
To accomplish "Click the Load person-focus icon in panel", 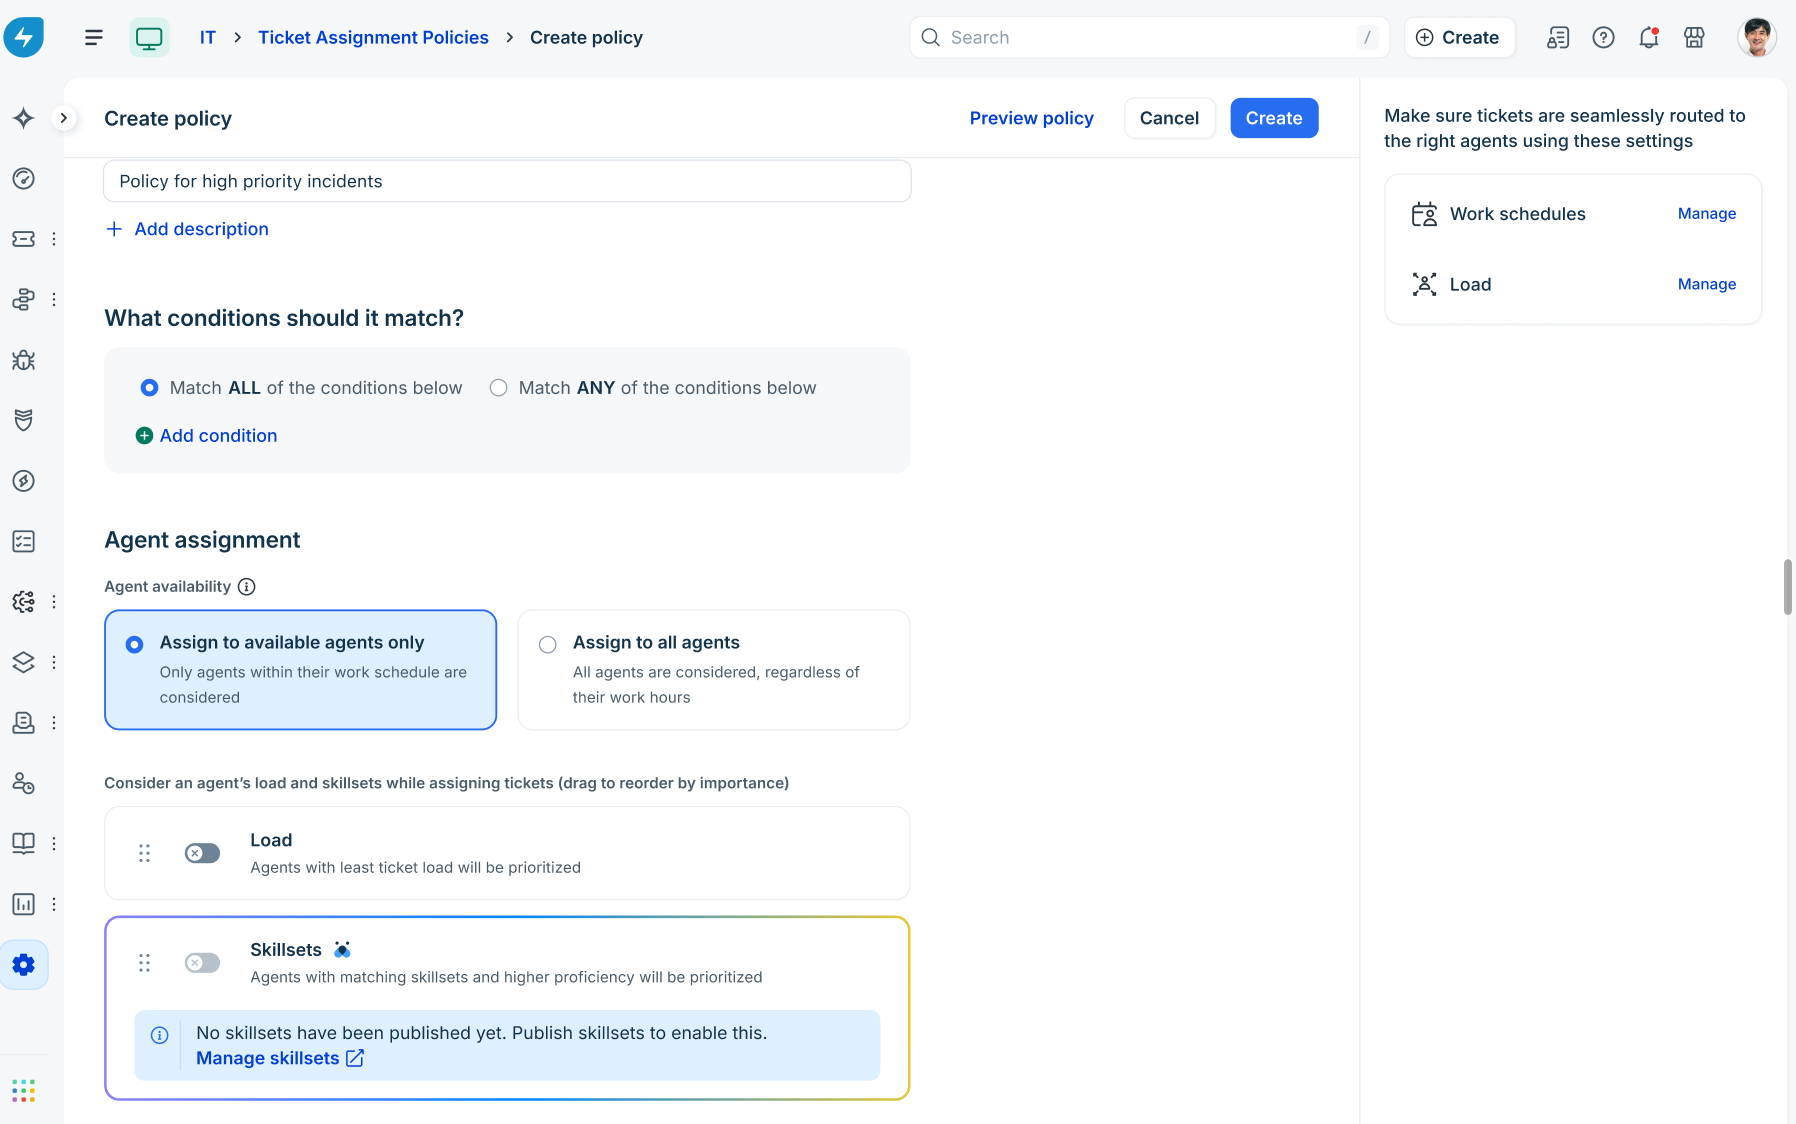I will [1424, 284].
